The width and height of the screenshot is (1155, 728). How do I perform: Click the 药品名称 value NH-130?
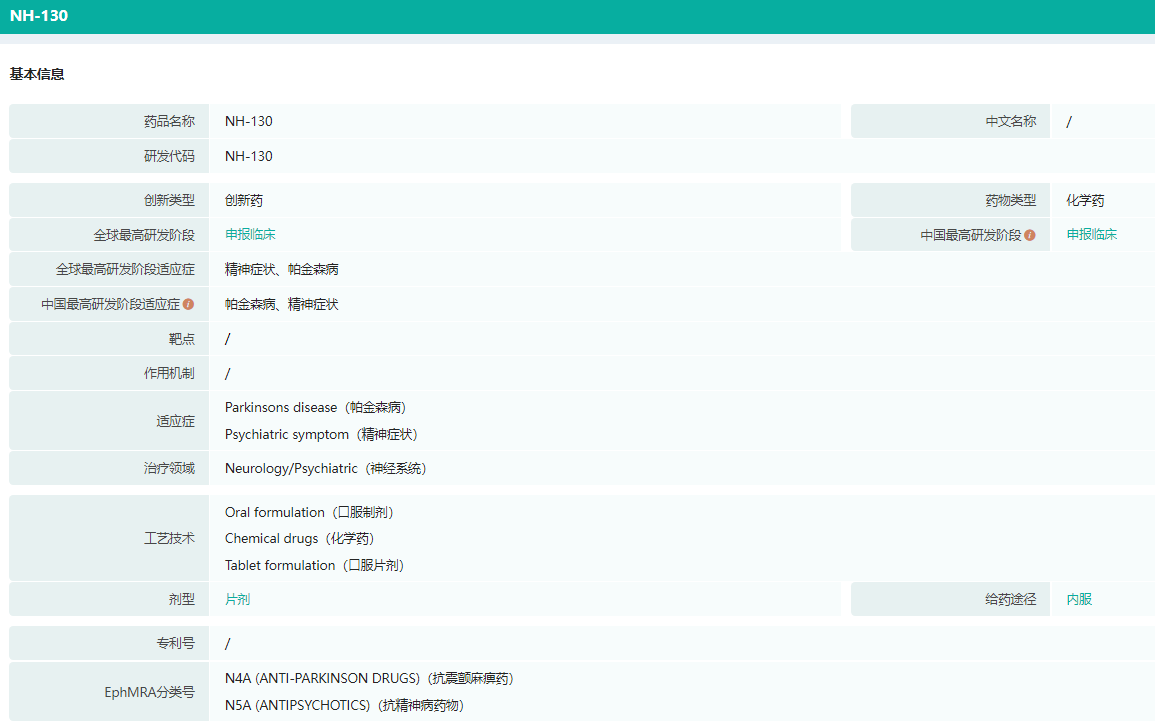click(x=249, y=121)
